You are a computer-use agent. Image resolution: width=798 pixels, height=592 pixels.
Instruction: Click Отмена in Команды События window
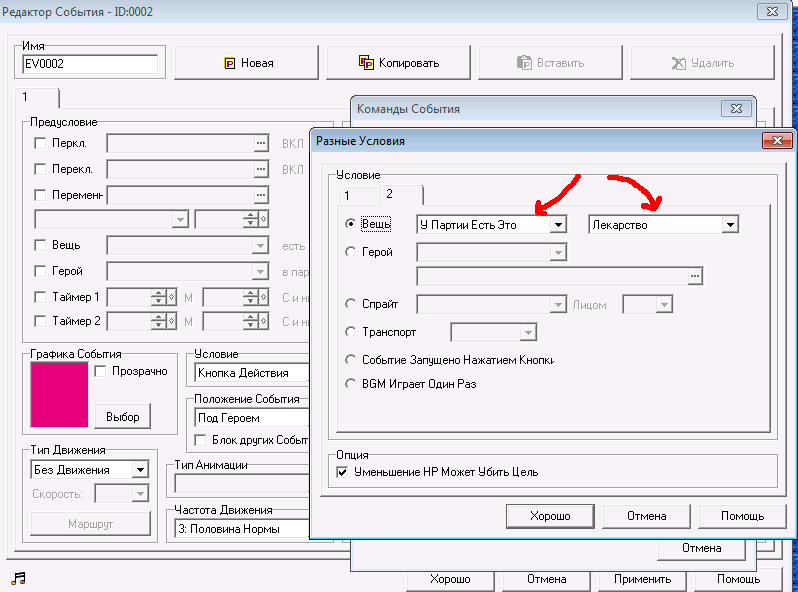[701, 548]
